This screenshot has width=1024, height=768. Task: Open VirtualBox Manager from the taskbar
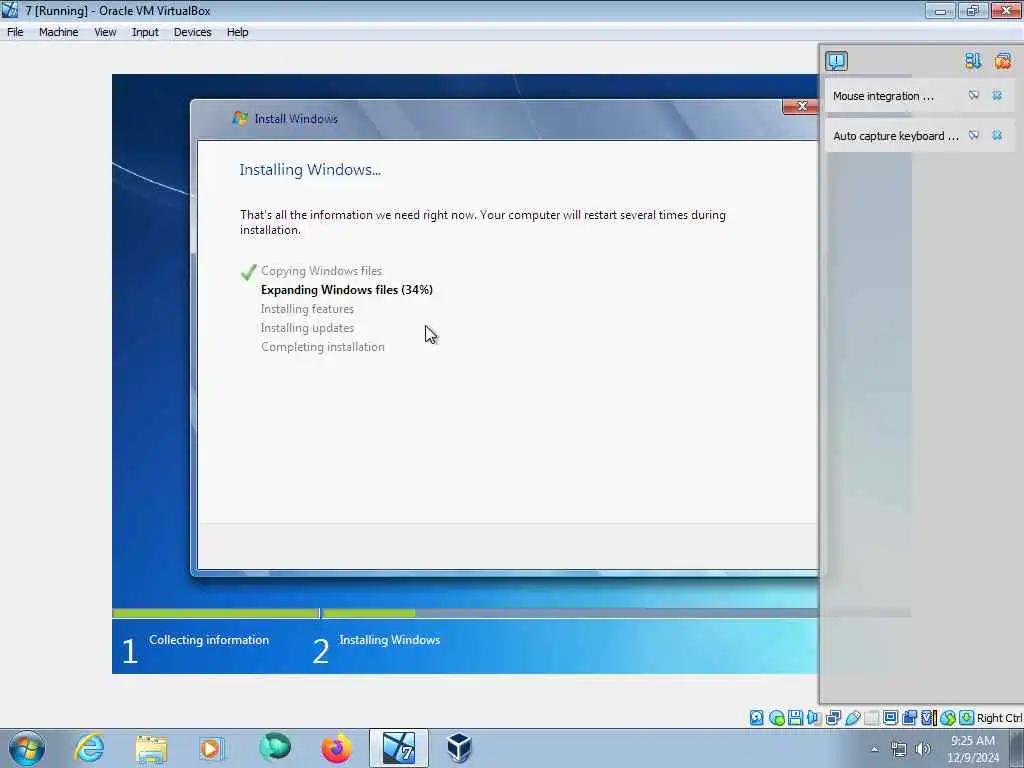coord(459,748)
